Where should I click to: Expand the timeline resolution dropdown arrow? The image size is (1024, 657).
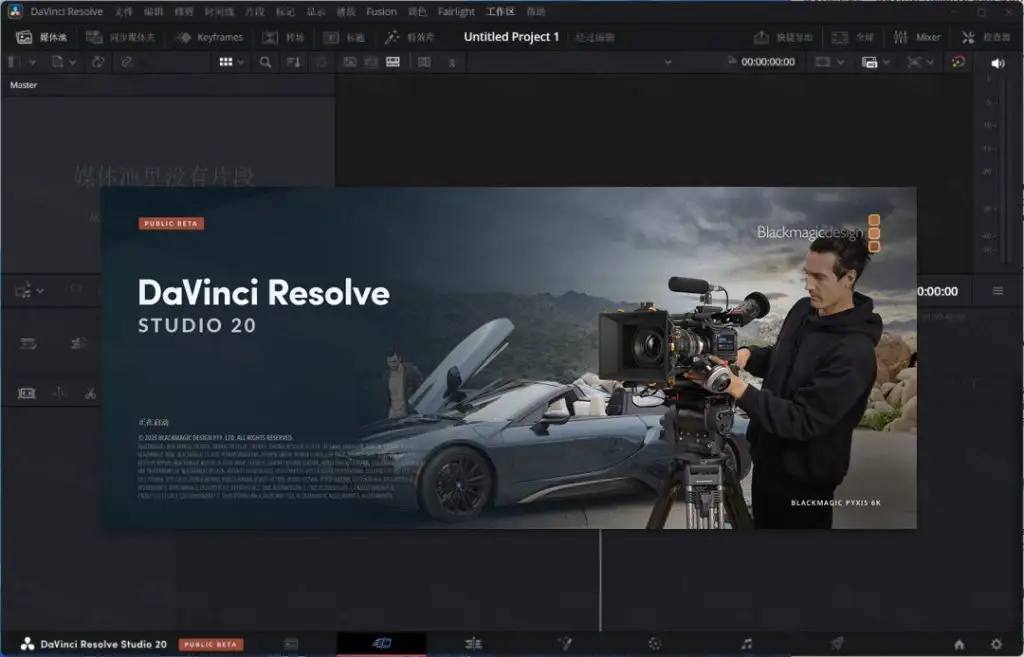(x=886, y=63)
